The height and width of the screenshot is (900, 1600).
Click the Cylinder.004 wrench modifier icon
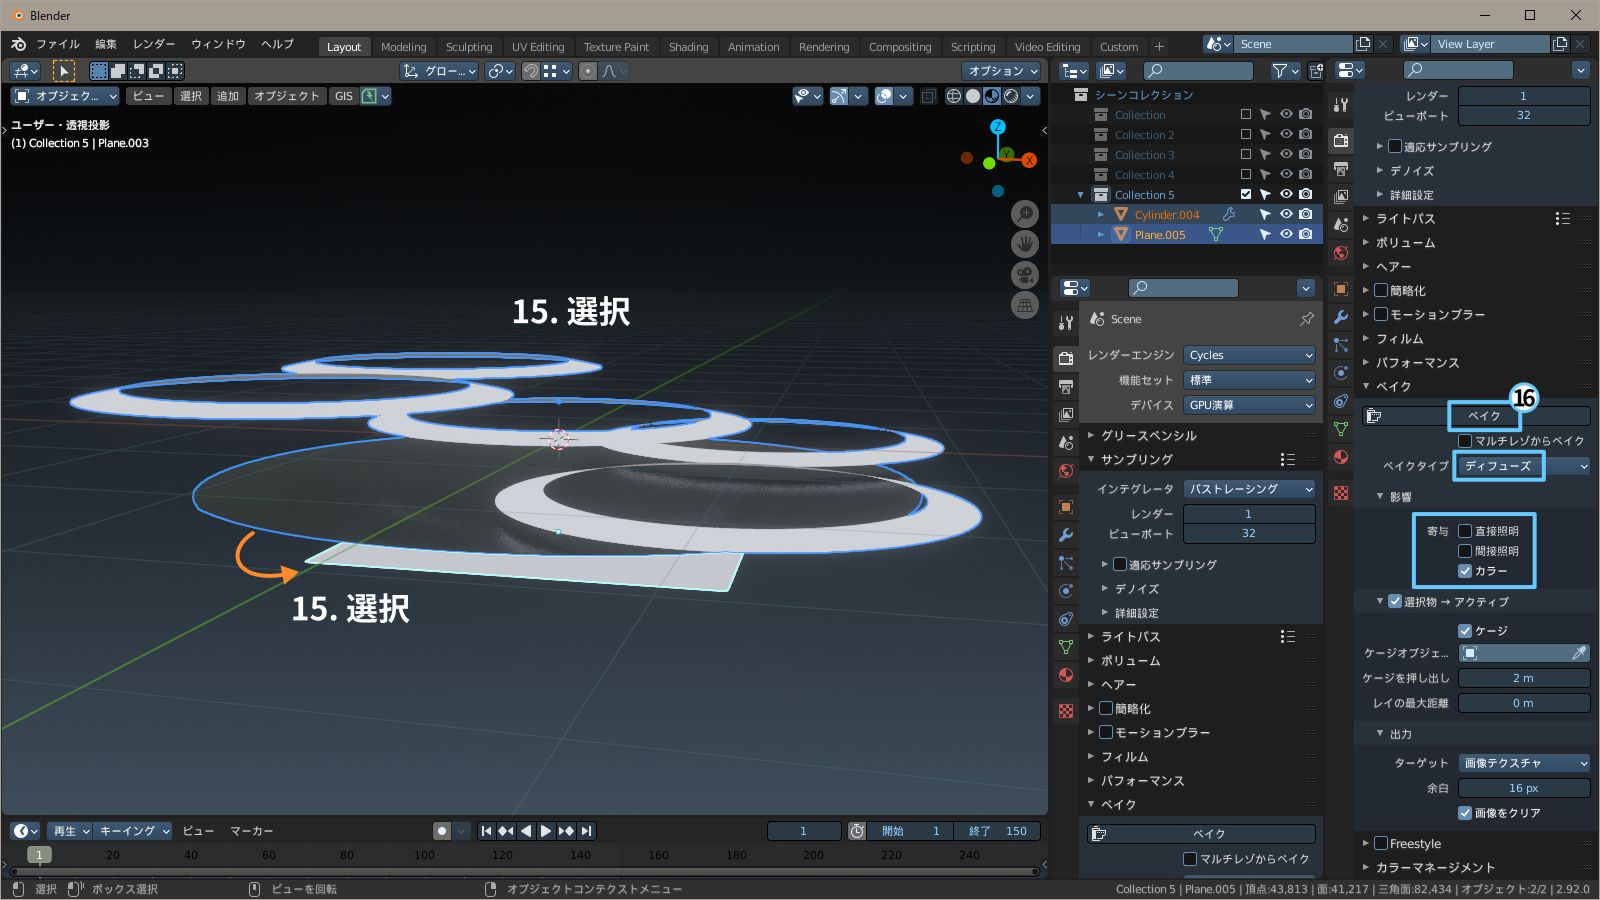pos(1229,214)
